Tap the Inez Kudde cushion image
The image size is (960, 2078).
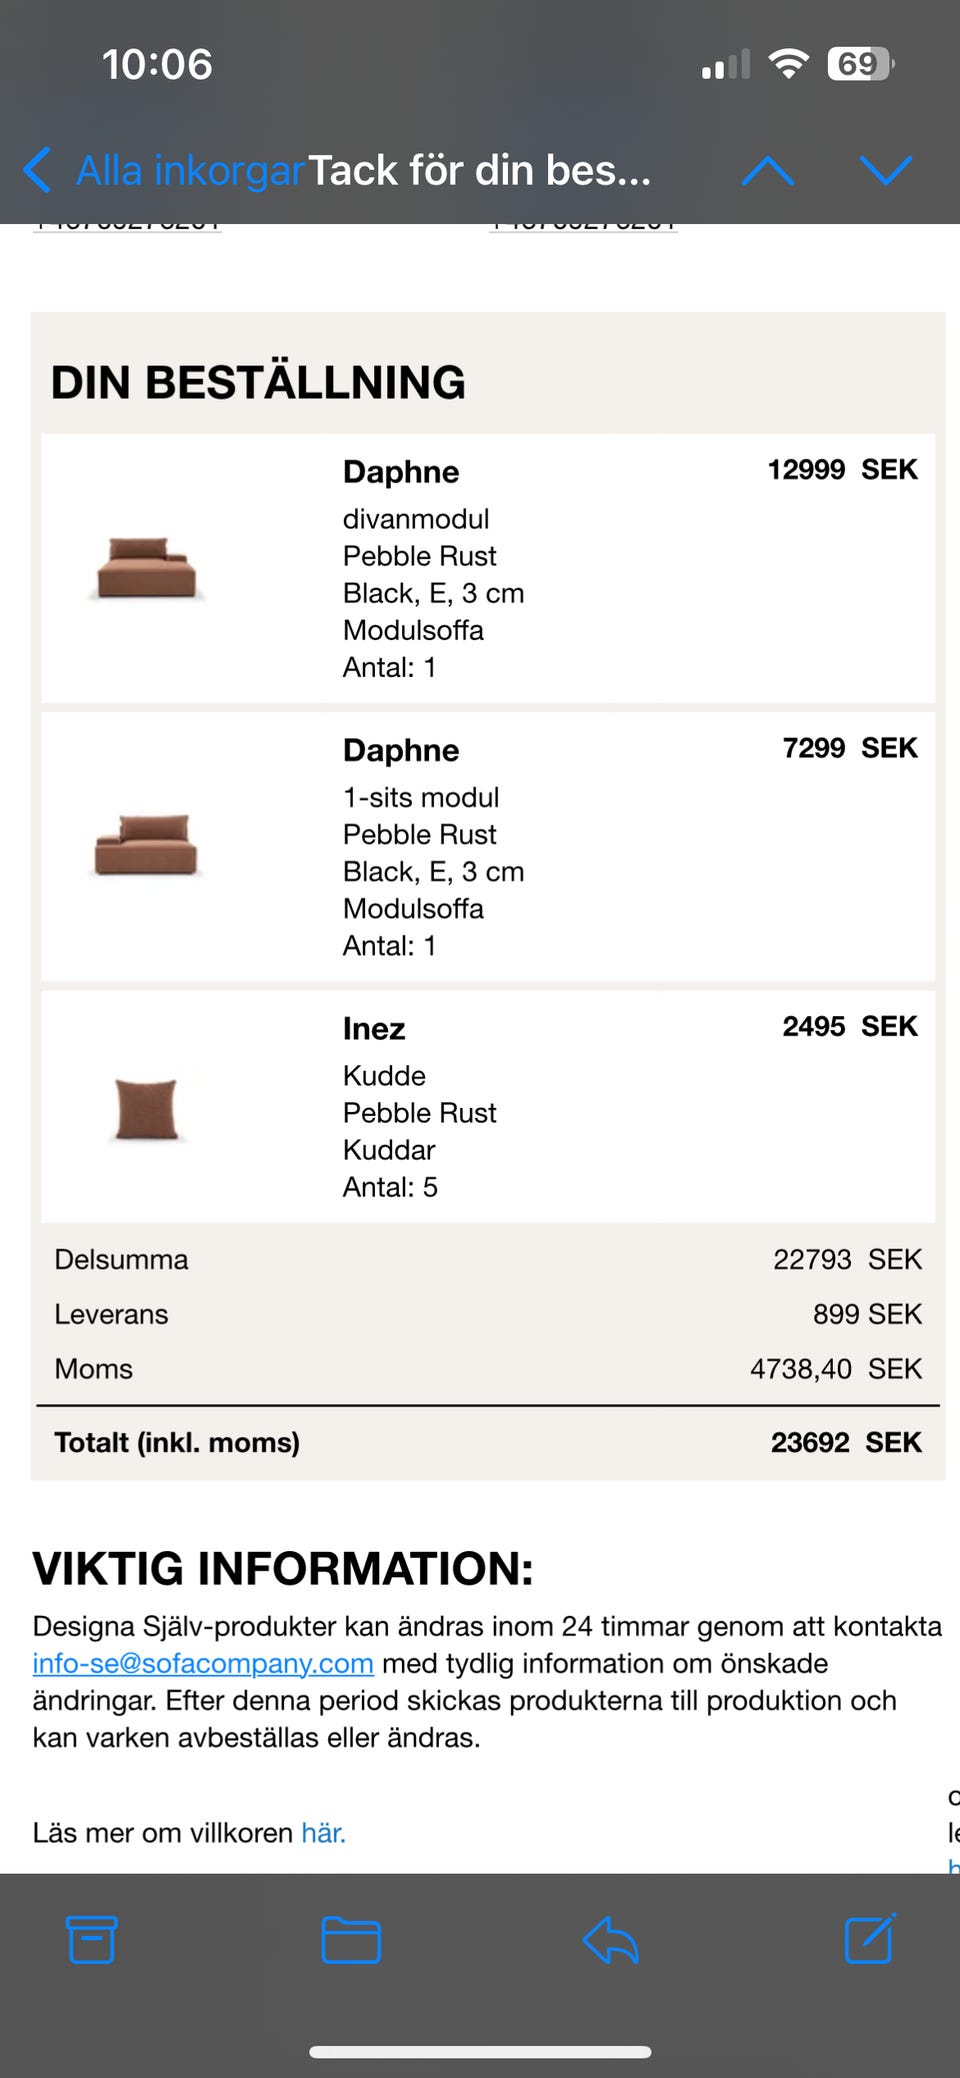[x=146, y=1109]
